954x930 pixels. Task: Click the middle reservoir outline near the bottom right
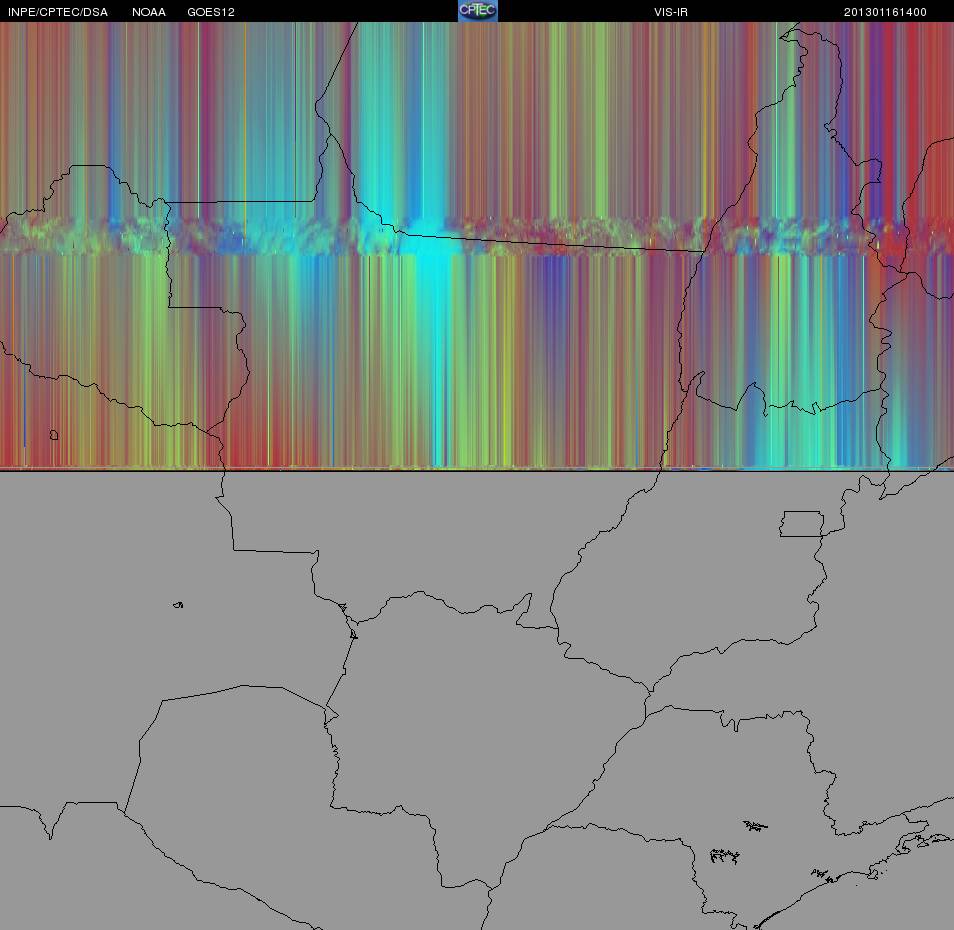click(724, 856)
